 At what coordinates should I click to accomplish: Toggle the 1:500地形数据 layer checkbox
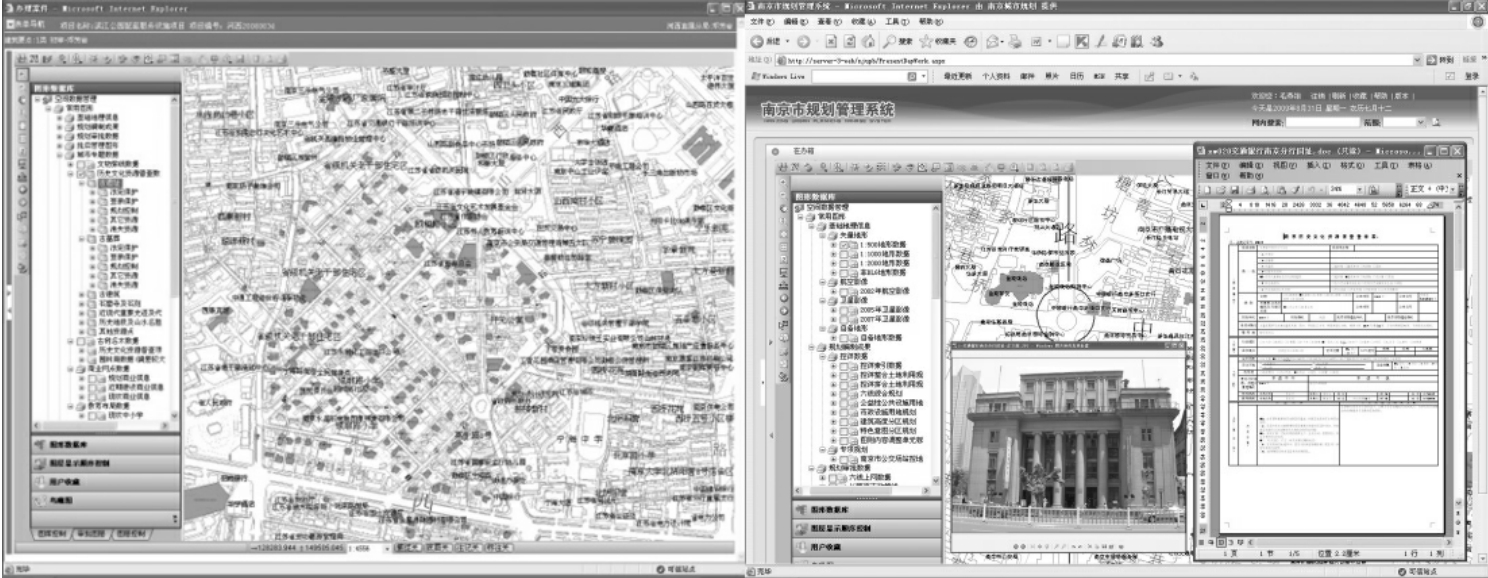(846, 245)
